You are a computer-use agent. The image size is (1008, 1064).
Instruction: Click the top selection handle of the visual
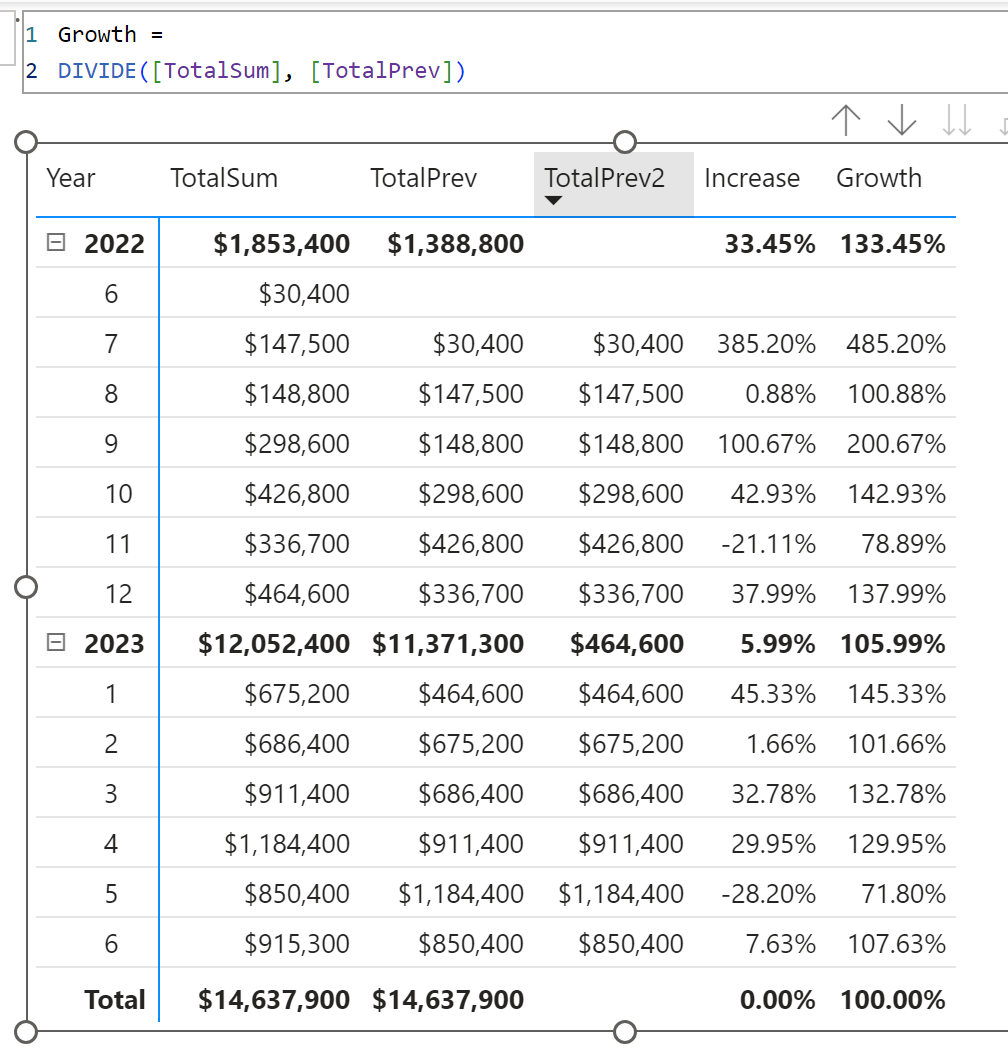click(625, 142)
